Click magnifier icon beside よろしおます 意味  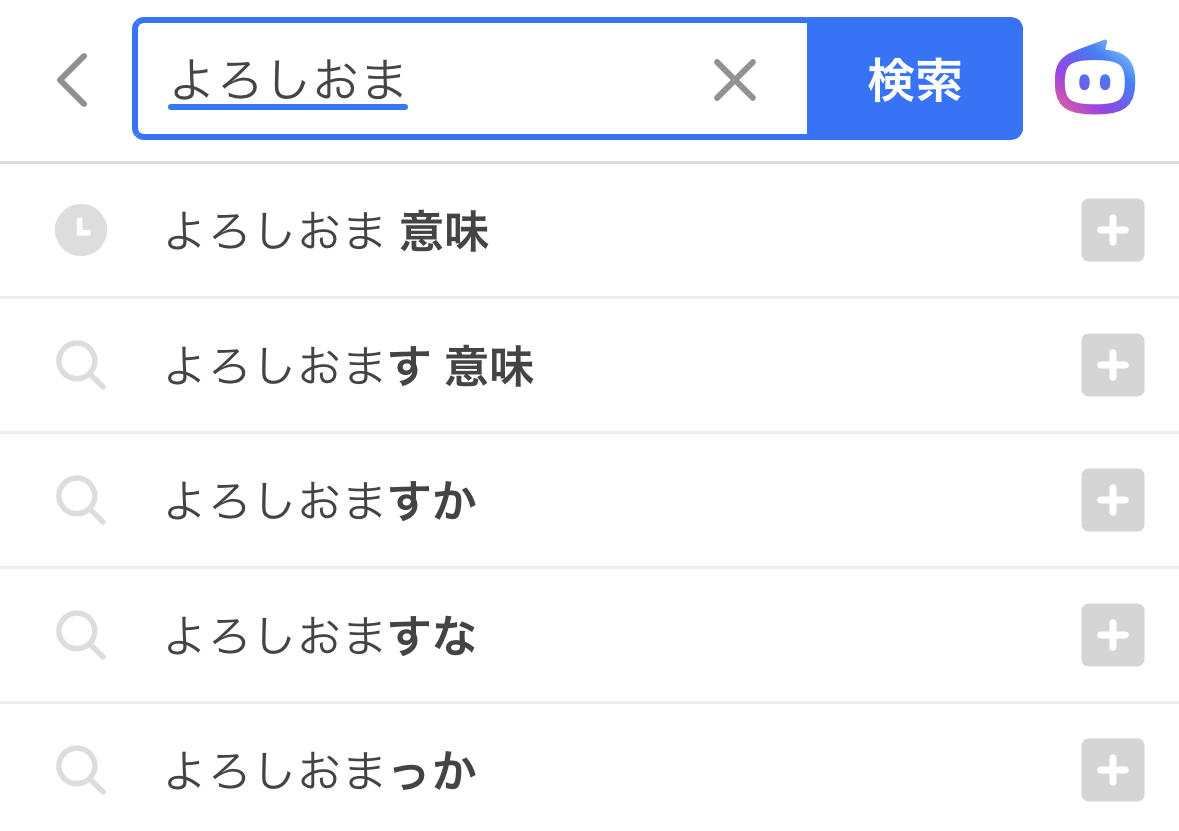(x=81, y=365)
